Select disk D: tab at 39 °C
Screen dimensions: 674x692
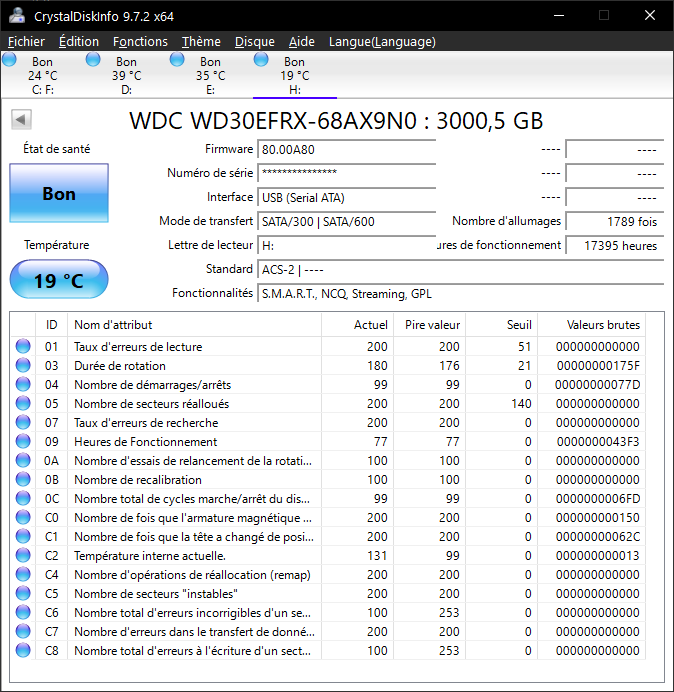(x=127, y=75)
